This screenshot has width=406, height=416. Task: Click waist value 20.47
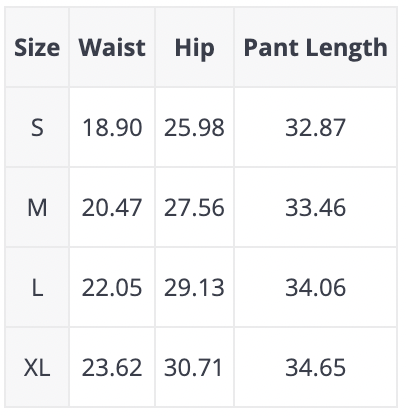click(x=112, y=208)
